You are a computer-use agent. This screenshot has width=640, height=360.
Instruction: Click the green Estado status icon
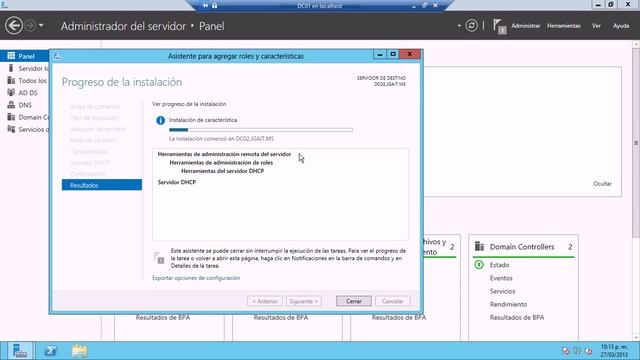tap(479, 265)
